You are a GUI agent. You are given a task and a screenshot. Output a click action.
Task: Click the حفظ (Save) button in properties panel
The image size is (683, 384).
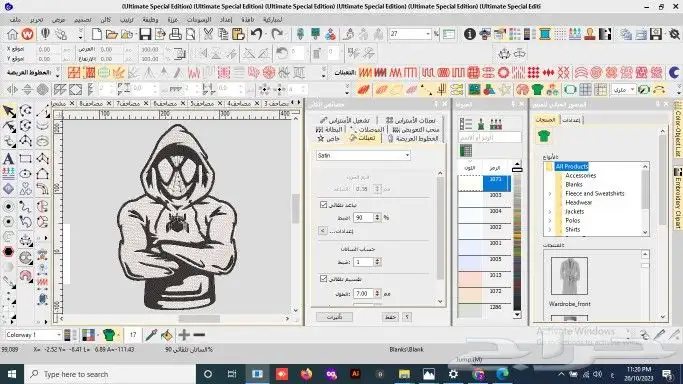[391, 317]
